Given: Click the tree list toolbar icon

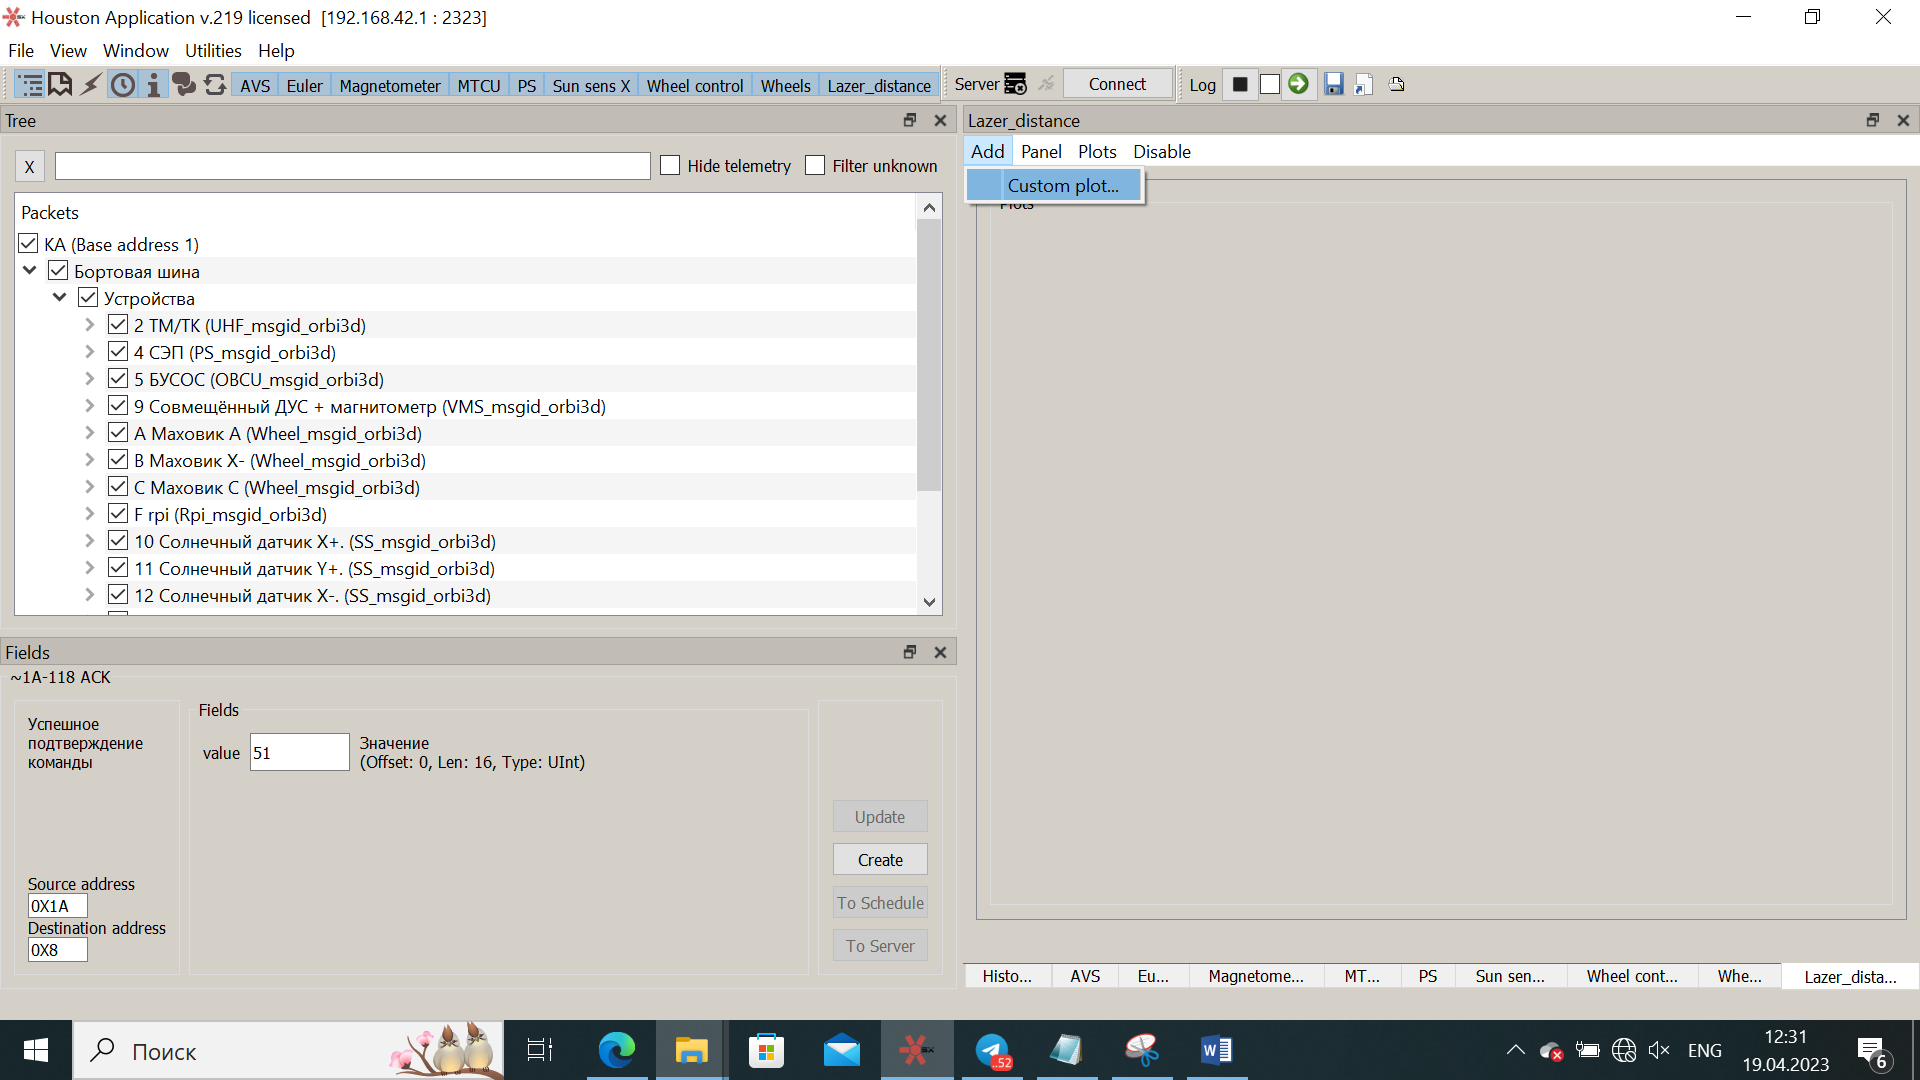Looking at the screenshot, I should (30, 85).
